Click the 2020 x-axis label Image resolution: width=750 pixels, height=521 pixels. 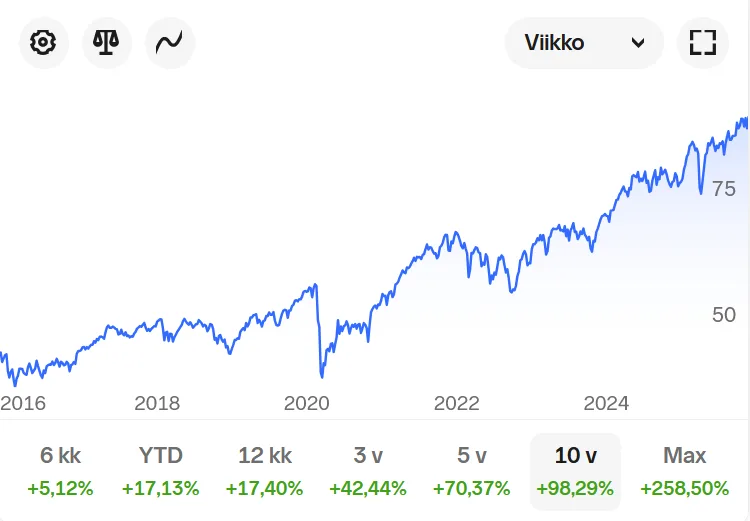[307, 403]
